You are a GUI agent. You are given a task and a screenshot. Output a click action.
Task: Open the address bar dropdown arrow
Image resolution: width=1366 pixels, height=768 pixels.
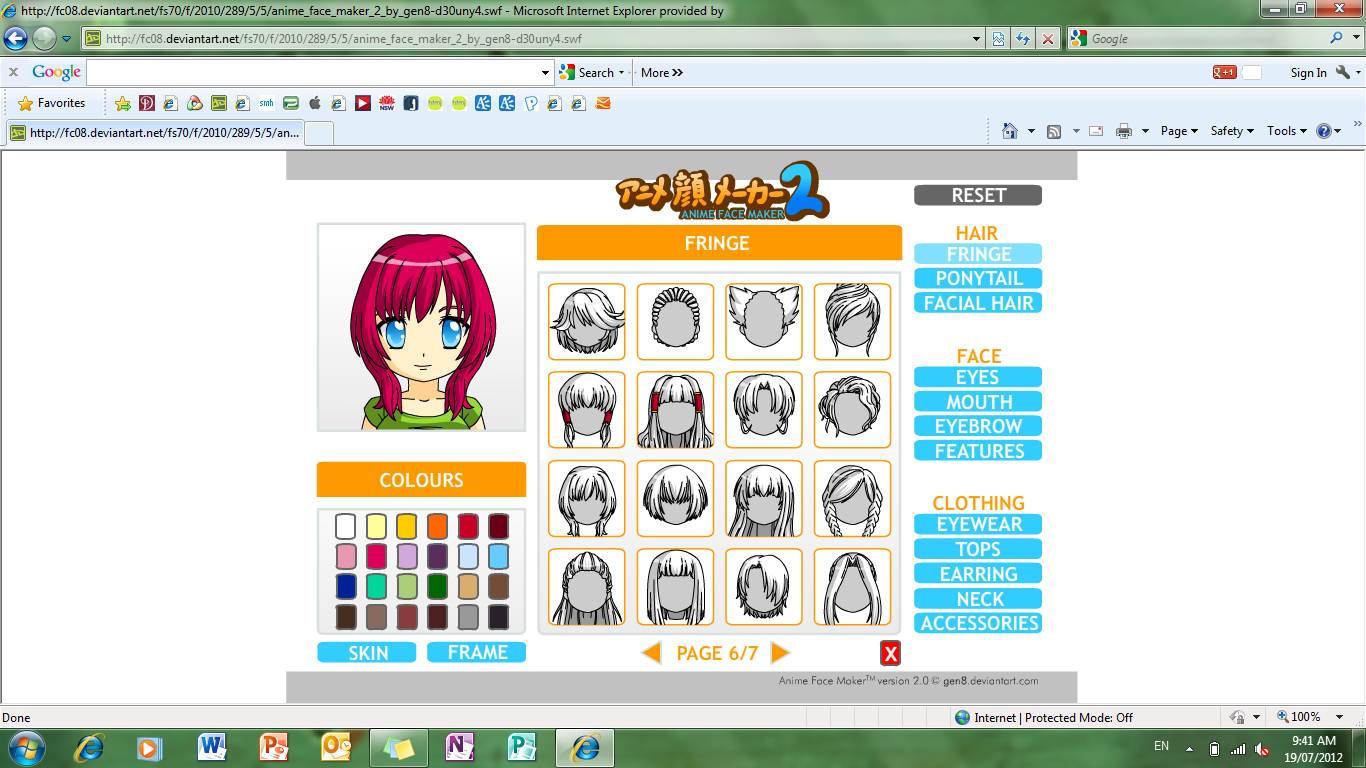pyautogui.click(x=977, y=39)
